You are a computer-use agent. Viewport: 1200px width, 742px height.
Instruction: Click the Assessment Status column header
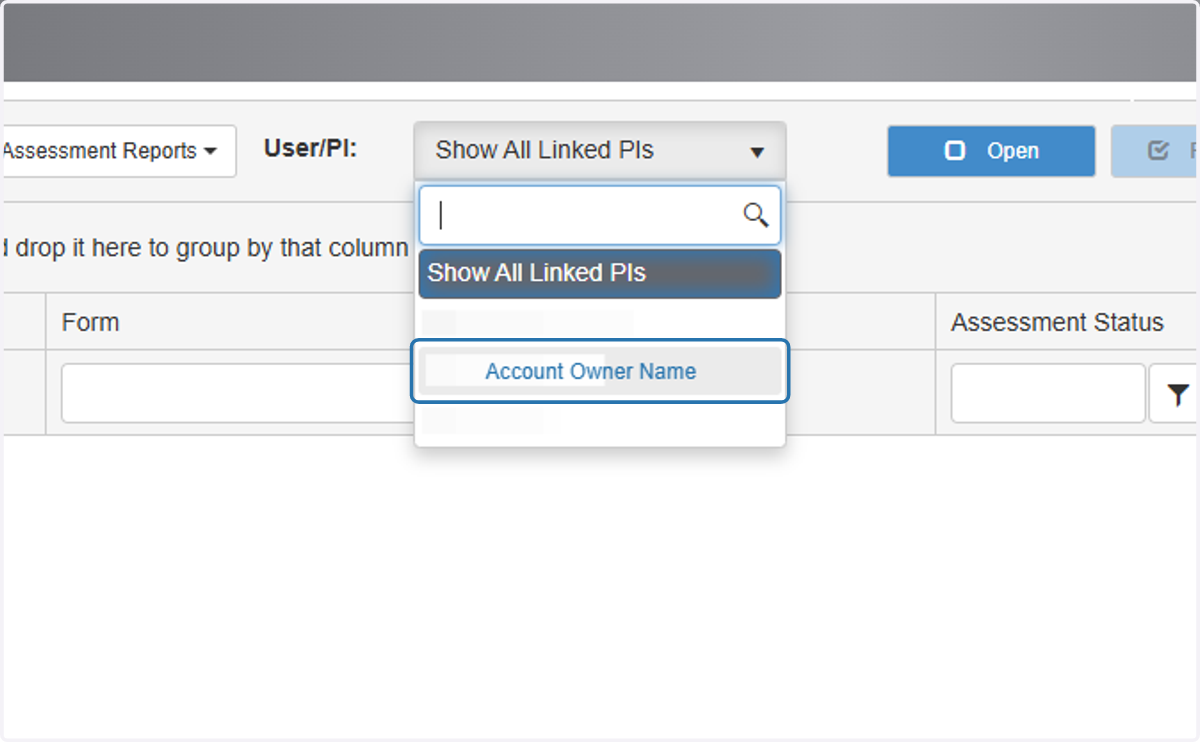coord(1057,322)
